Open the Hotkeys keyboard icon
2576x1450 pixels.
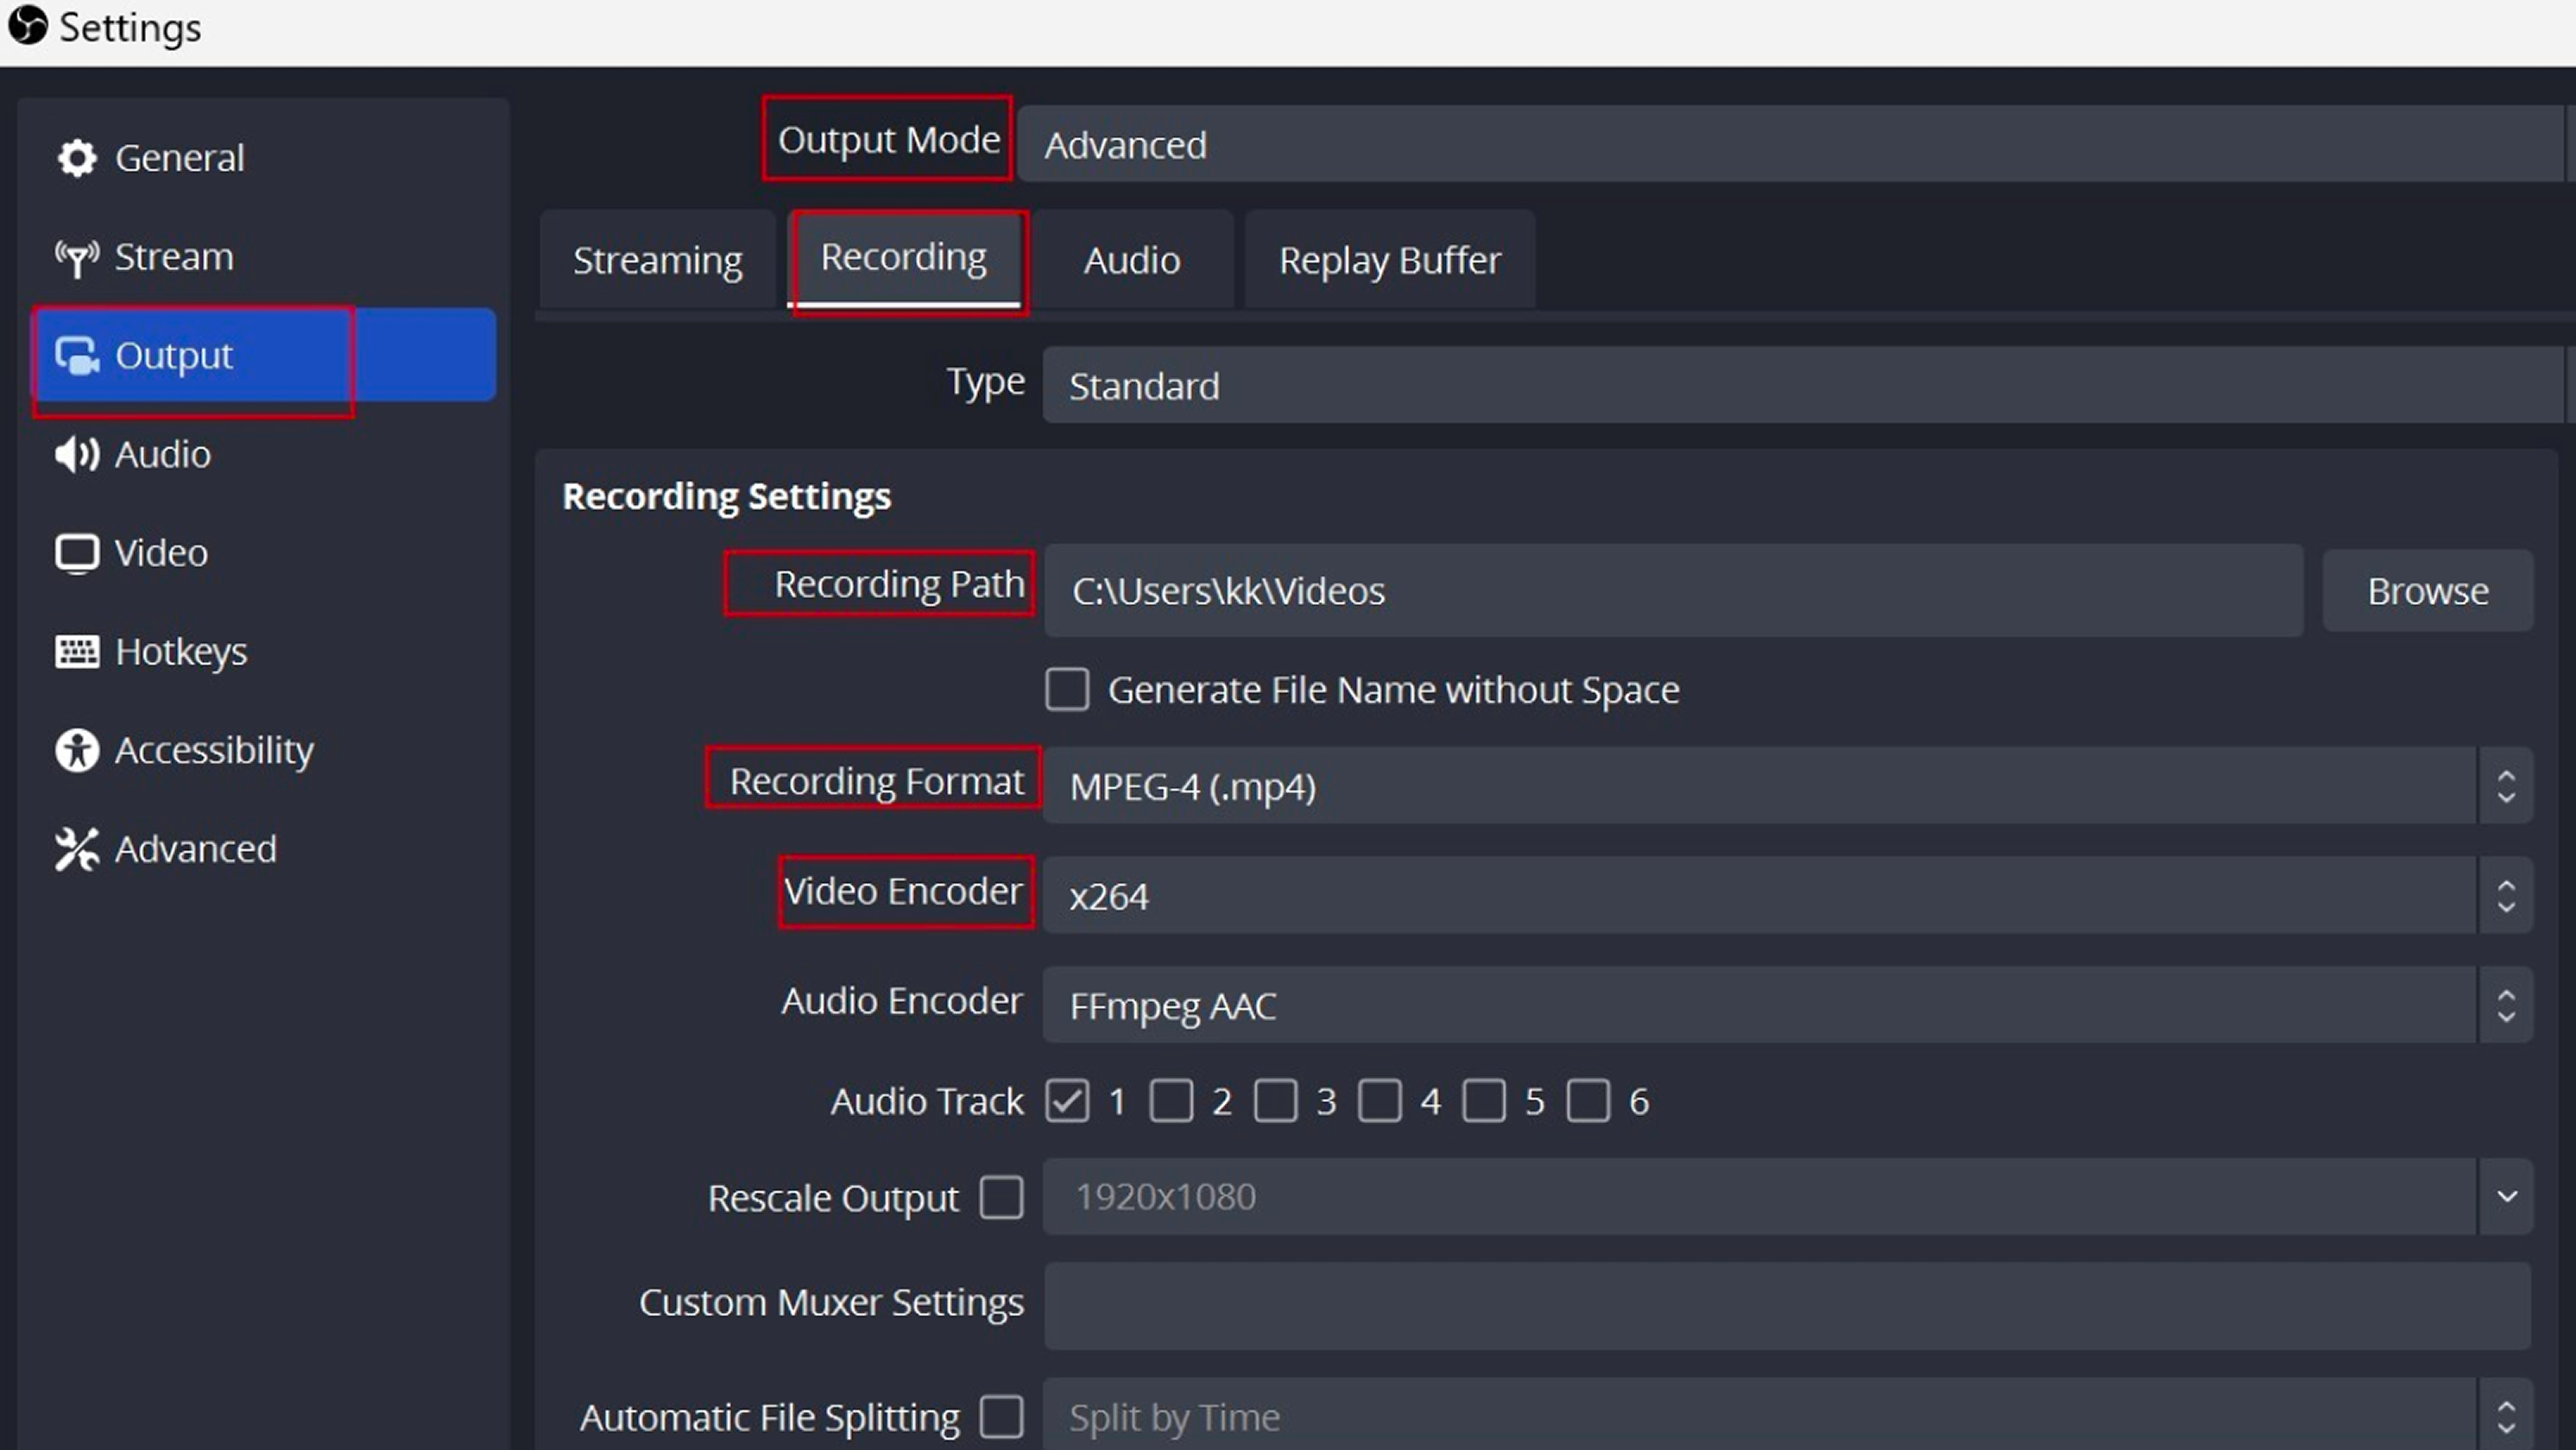pyautogui.click(x=77, y=651)
